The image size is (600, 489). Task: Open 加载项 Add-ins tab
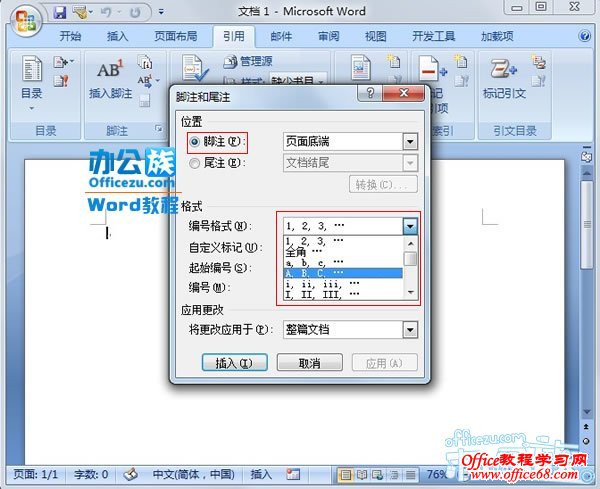point(497,36)
